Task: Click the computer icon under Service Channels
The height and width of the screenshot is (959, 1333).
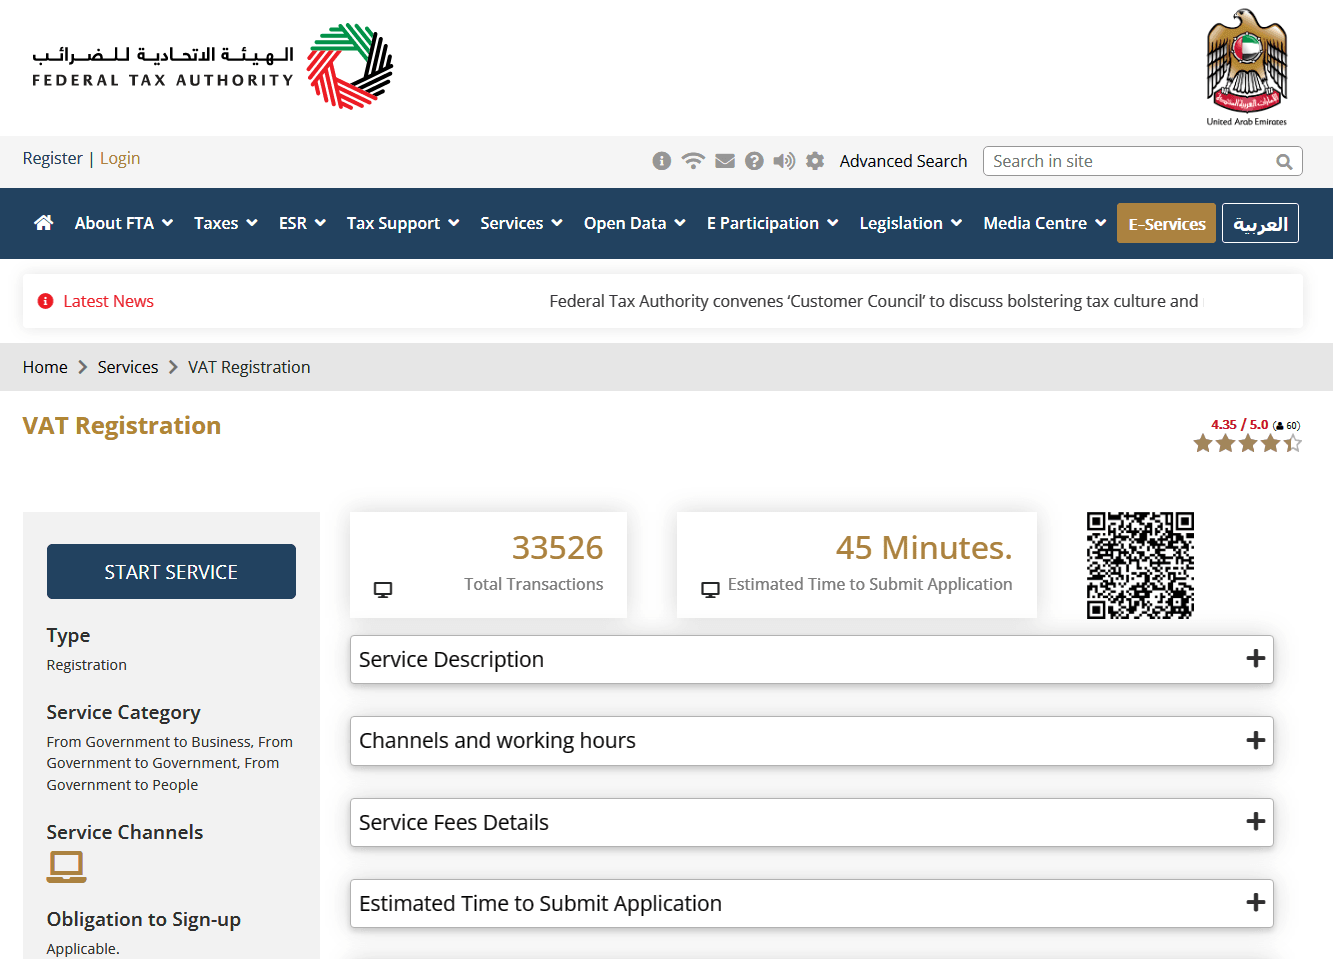Action: [65, 866]
